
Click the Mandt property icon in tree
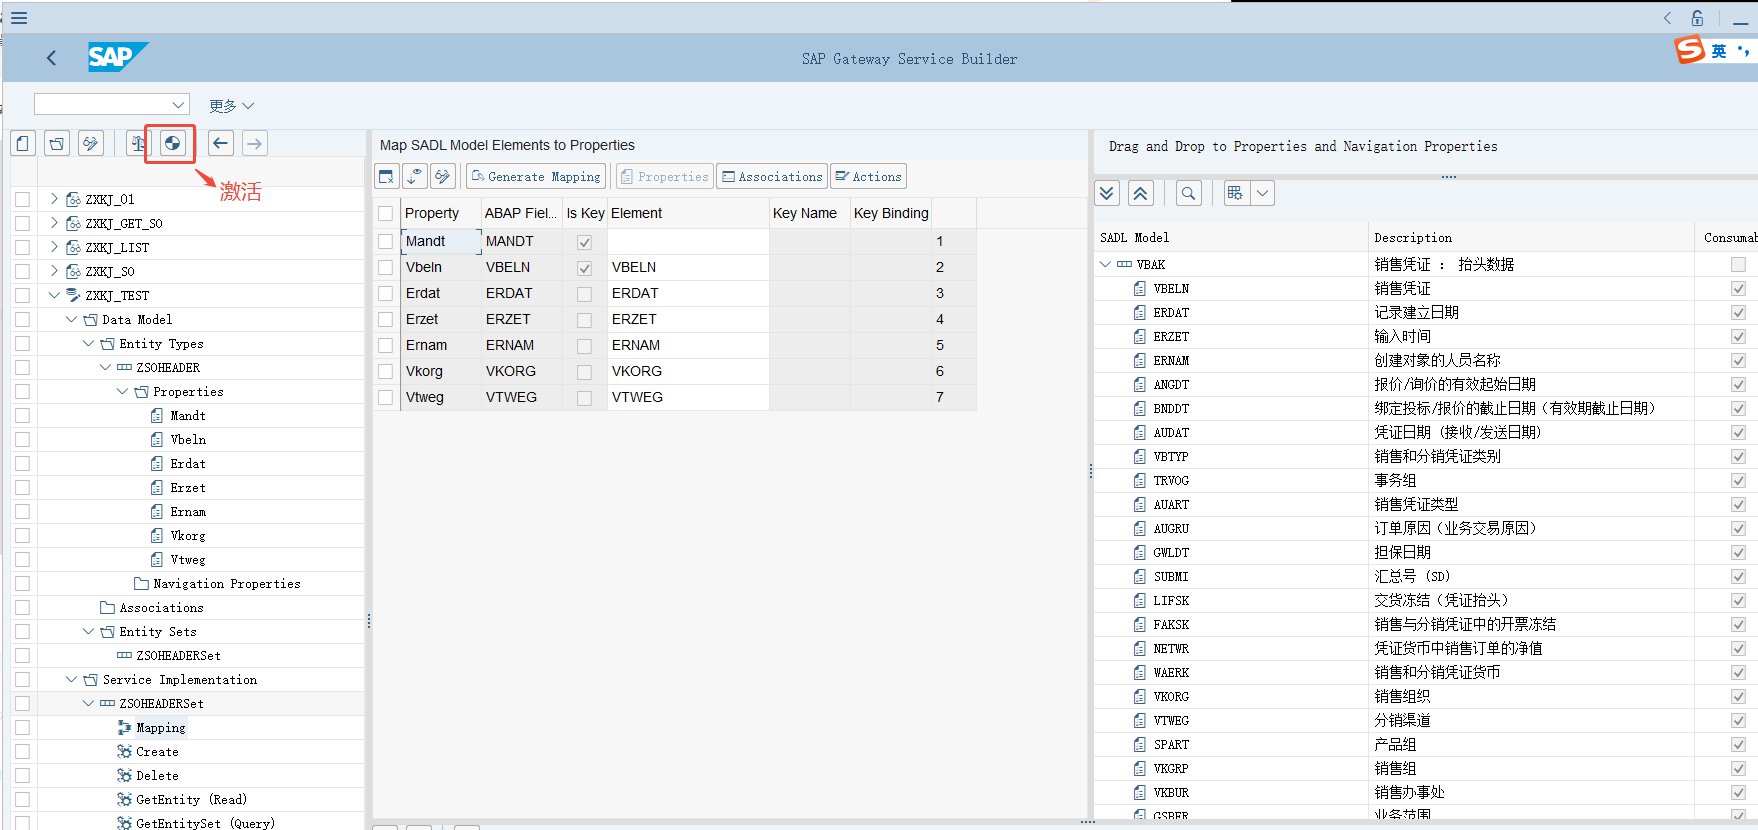[x=157, y=415]
